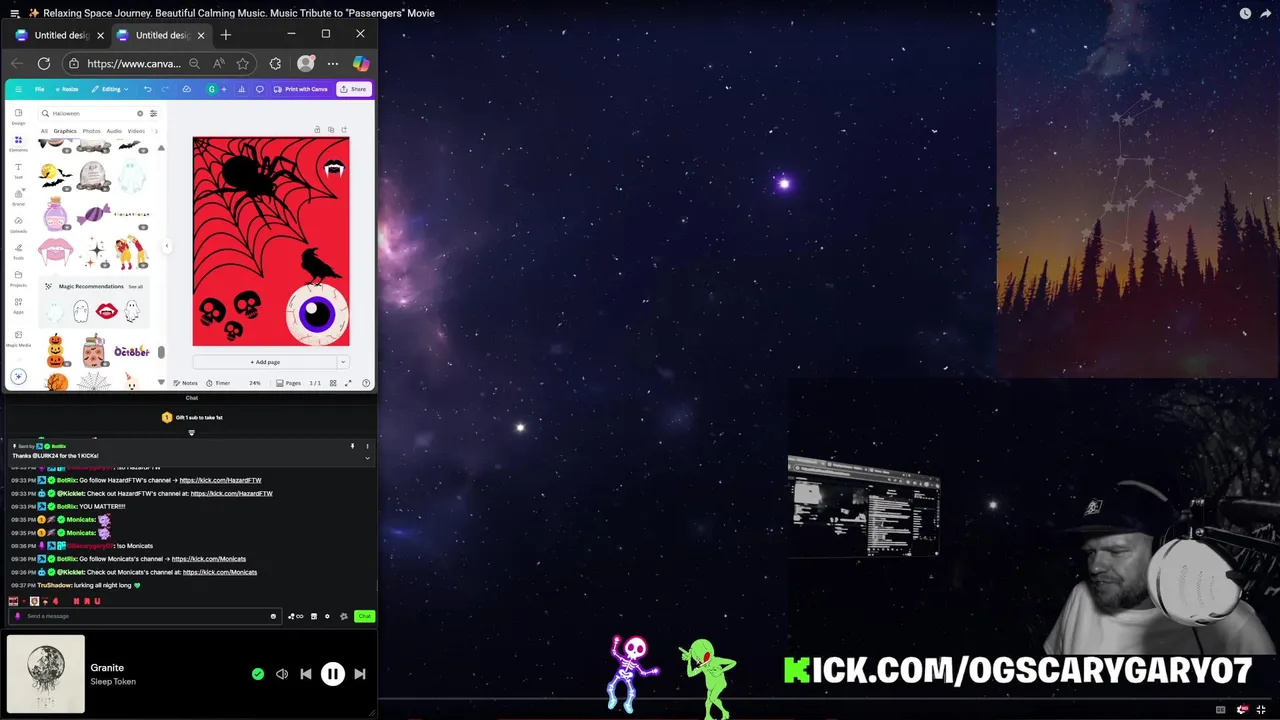Open the emoji picker in chat
The image size is (1280, 720).
(x=273, y=616)
